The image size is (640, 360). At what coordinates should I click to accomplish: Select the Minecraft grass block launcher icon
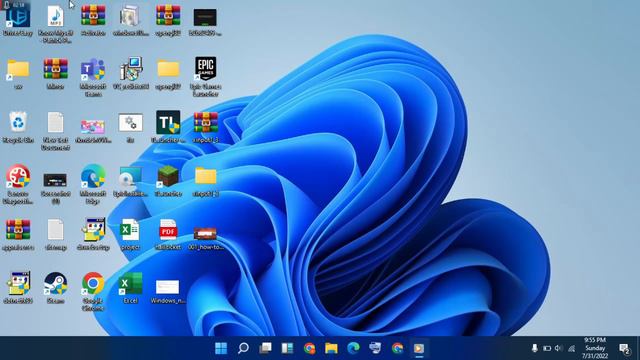[168, 181]
